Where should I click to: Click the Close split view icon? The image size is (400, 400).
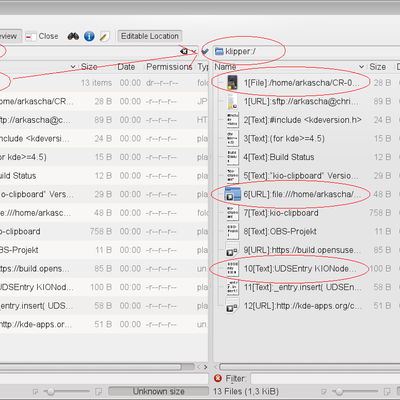[x=31, y=36]
